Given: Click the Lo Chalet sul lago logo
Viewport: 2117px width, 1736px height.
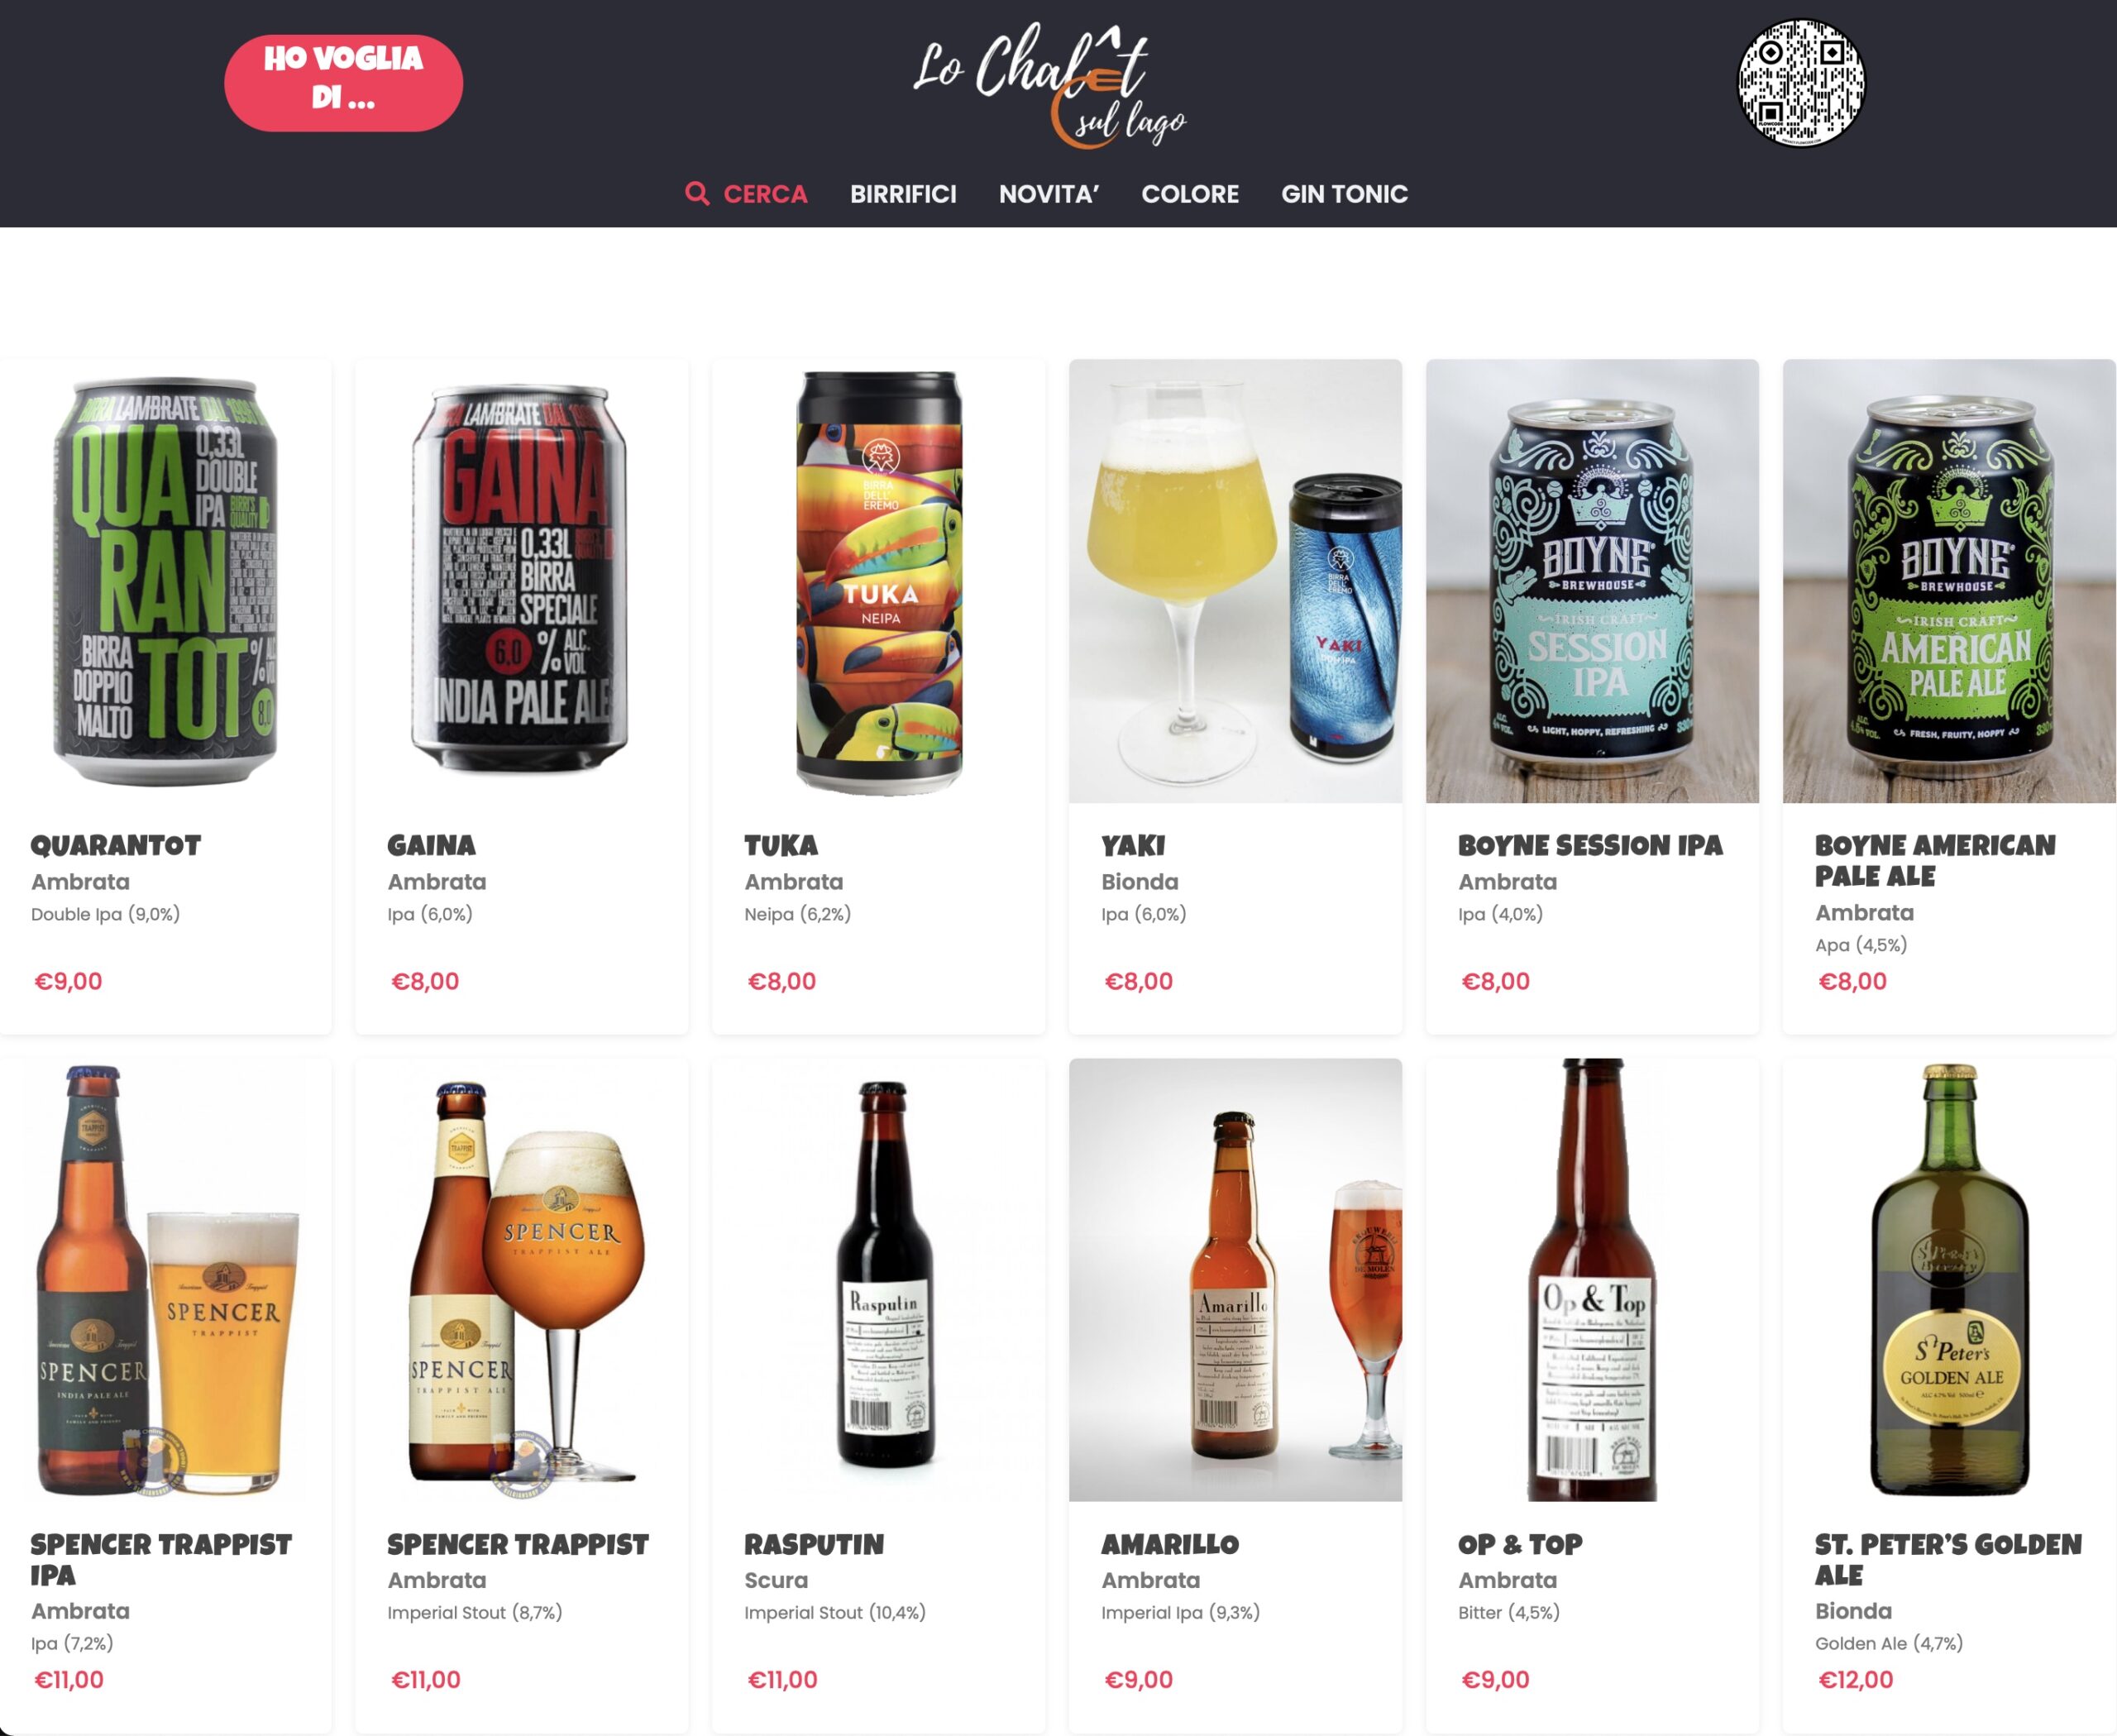Looking at the screenshot, I should (1049, 86).
